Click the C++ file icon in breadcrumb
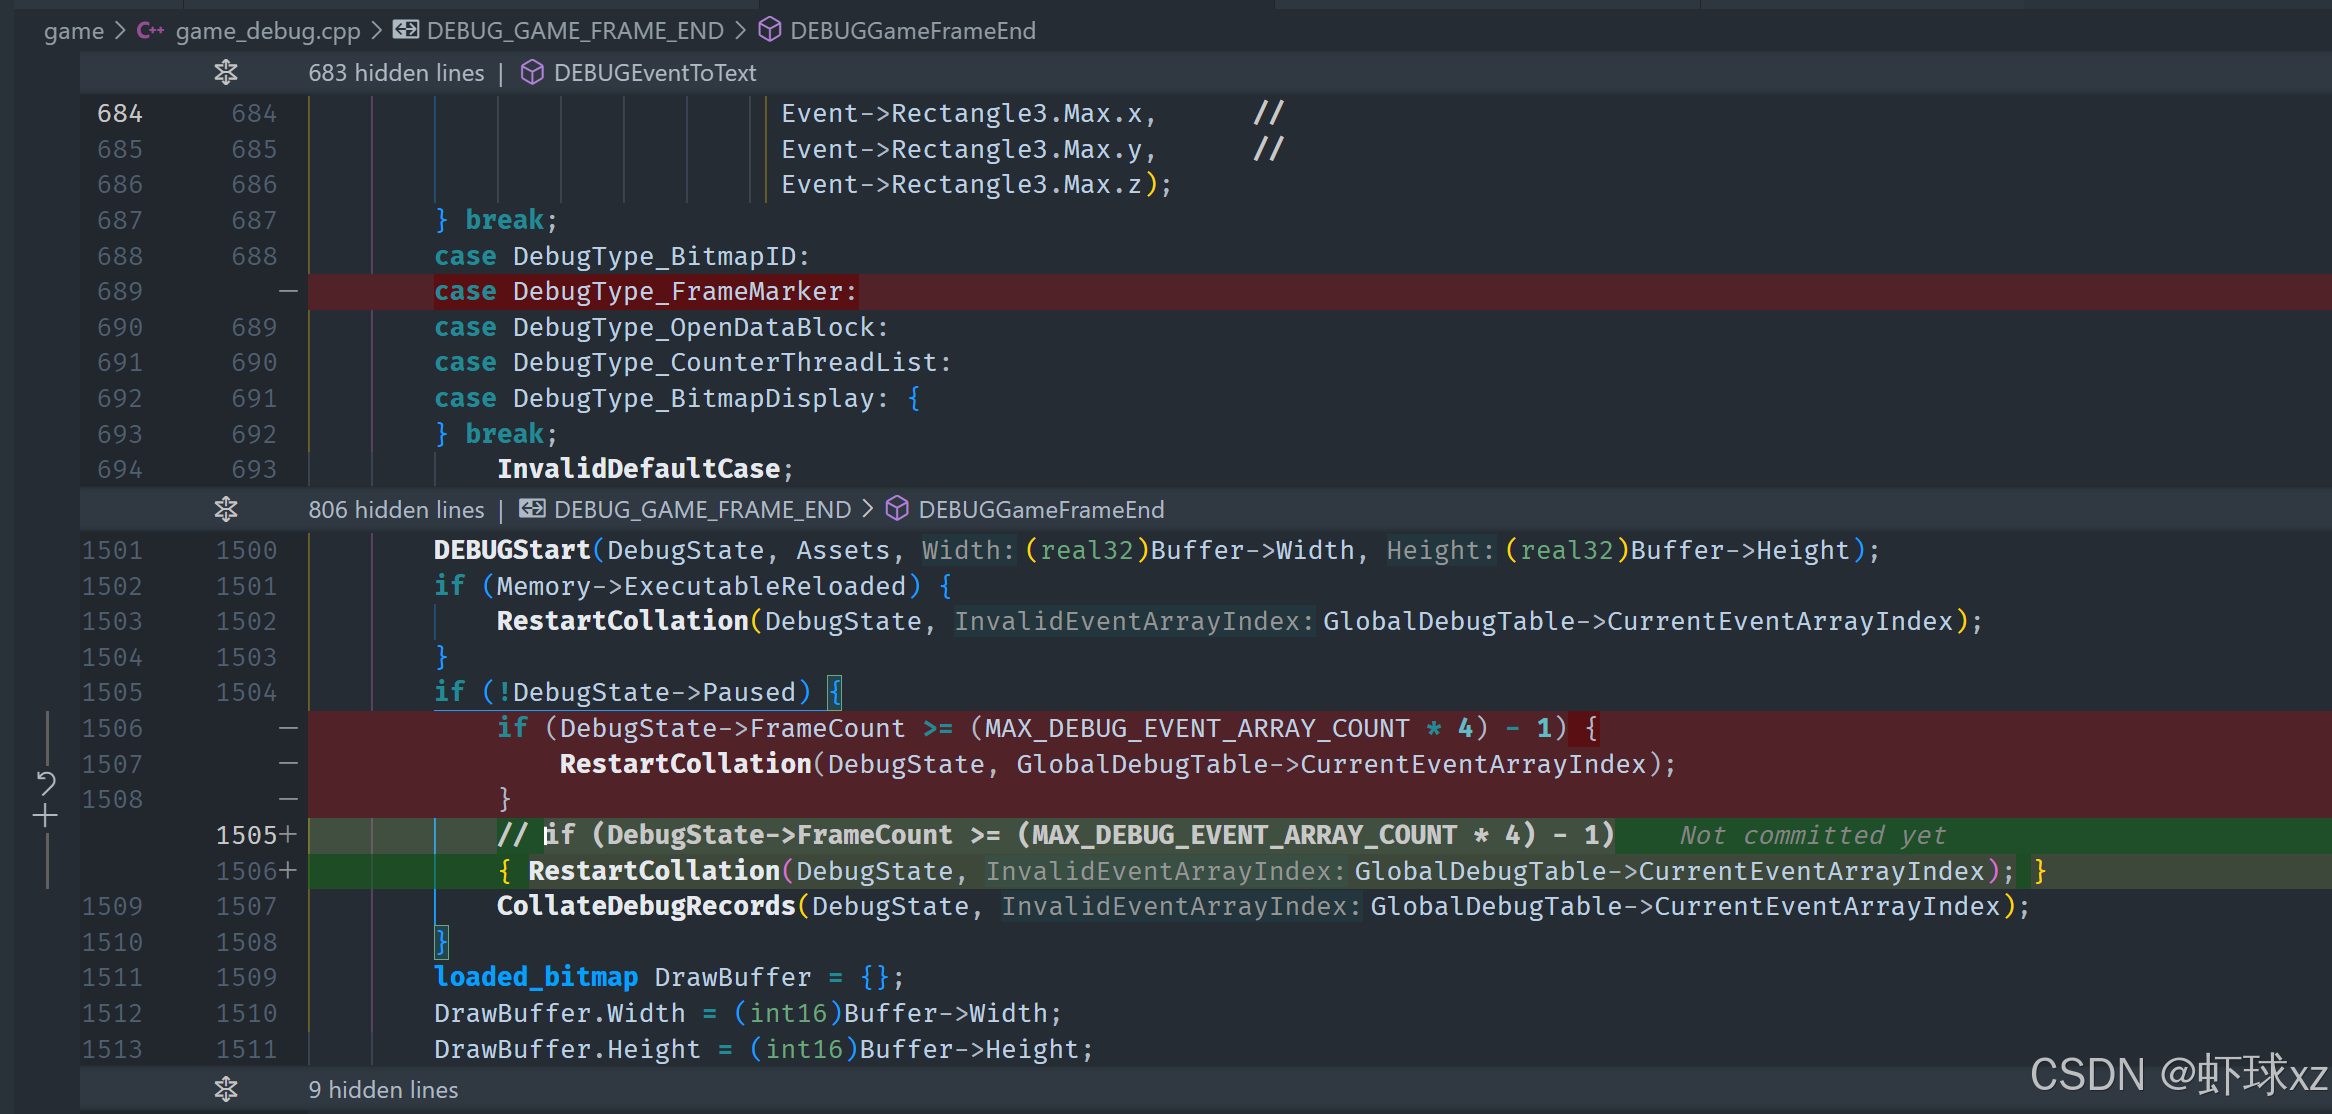 click(150, 31)
